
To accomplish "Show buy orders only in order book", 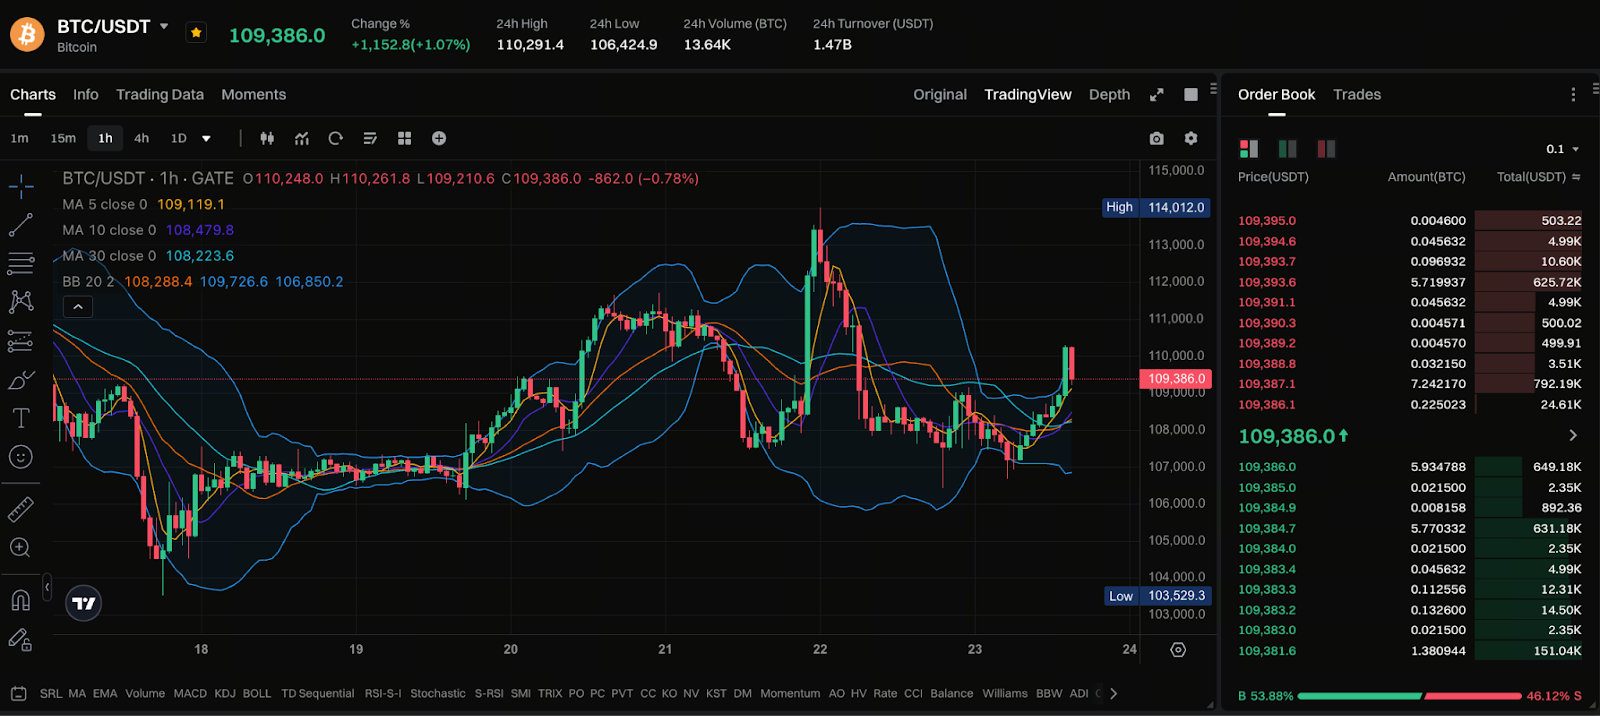I will 1287,149.
